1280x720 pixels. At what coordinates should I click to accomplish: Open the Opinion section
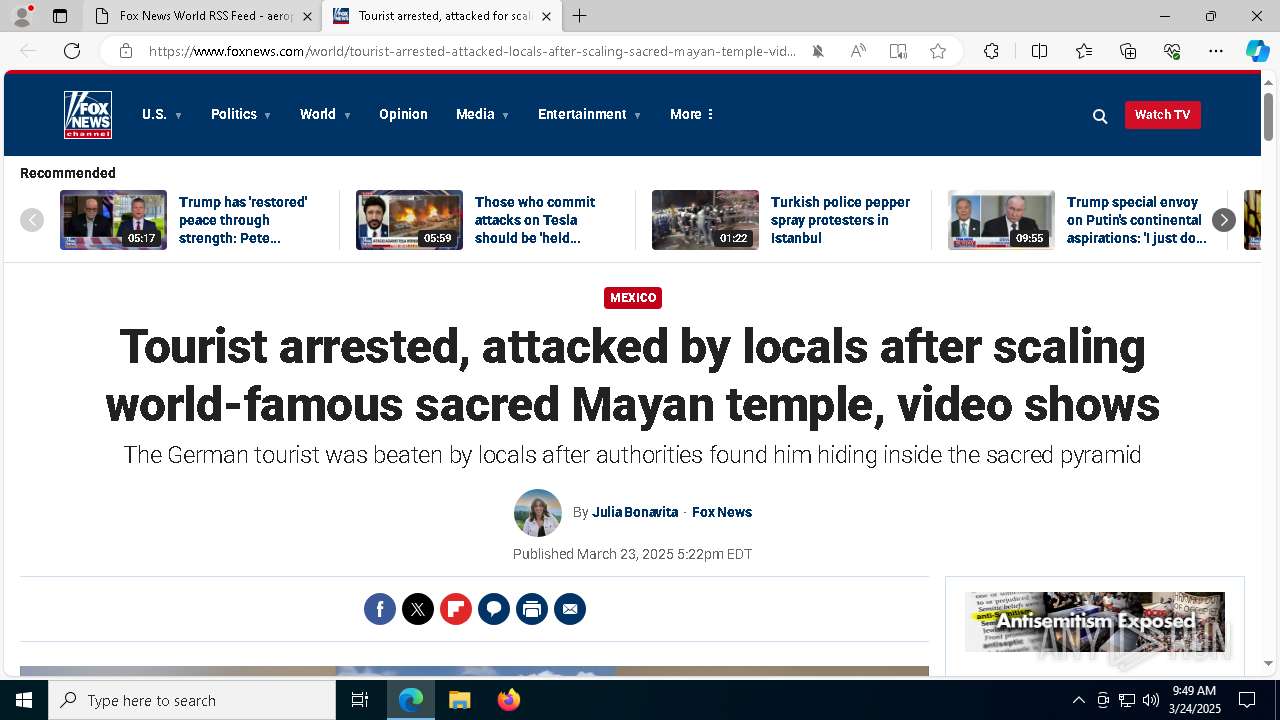[403, 115]
